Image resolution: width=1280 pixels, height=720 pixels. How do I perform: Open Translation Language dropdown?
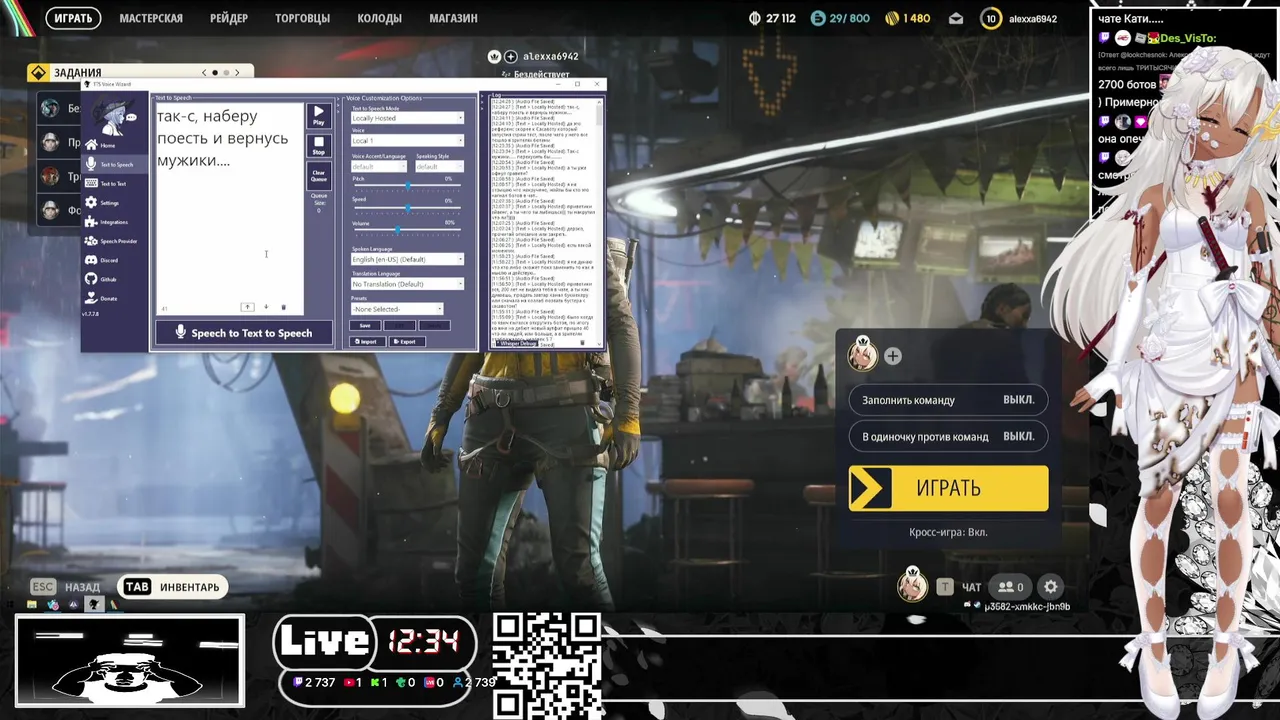tap(407, 284)
